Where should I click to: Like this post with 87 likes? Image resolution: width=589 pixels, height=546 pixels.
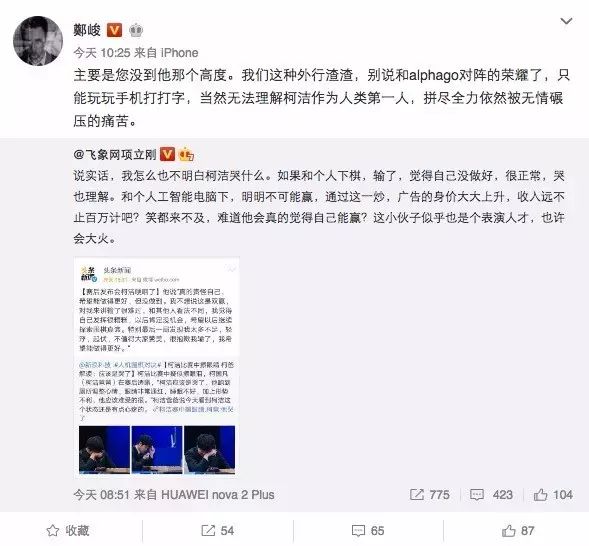[x=518, y=531]
